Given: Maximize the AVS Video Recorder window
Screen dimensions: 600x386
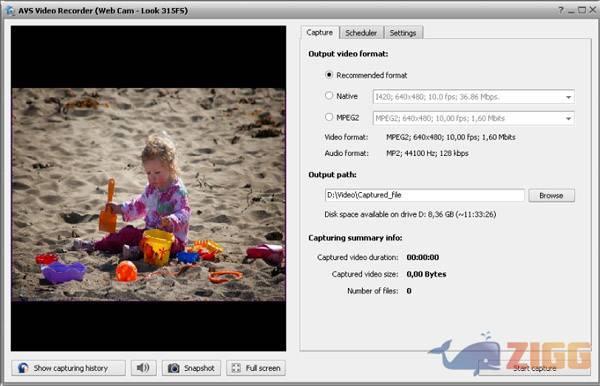Looking at the screenshot, I should coord(582,10).
